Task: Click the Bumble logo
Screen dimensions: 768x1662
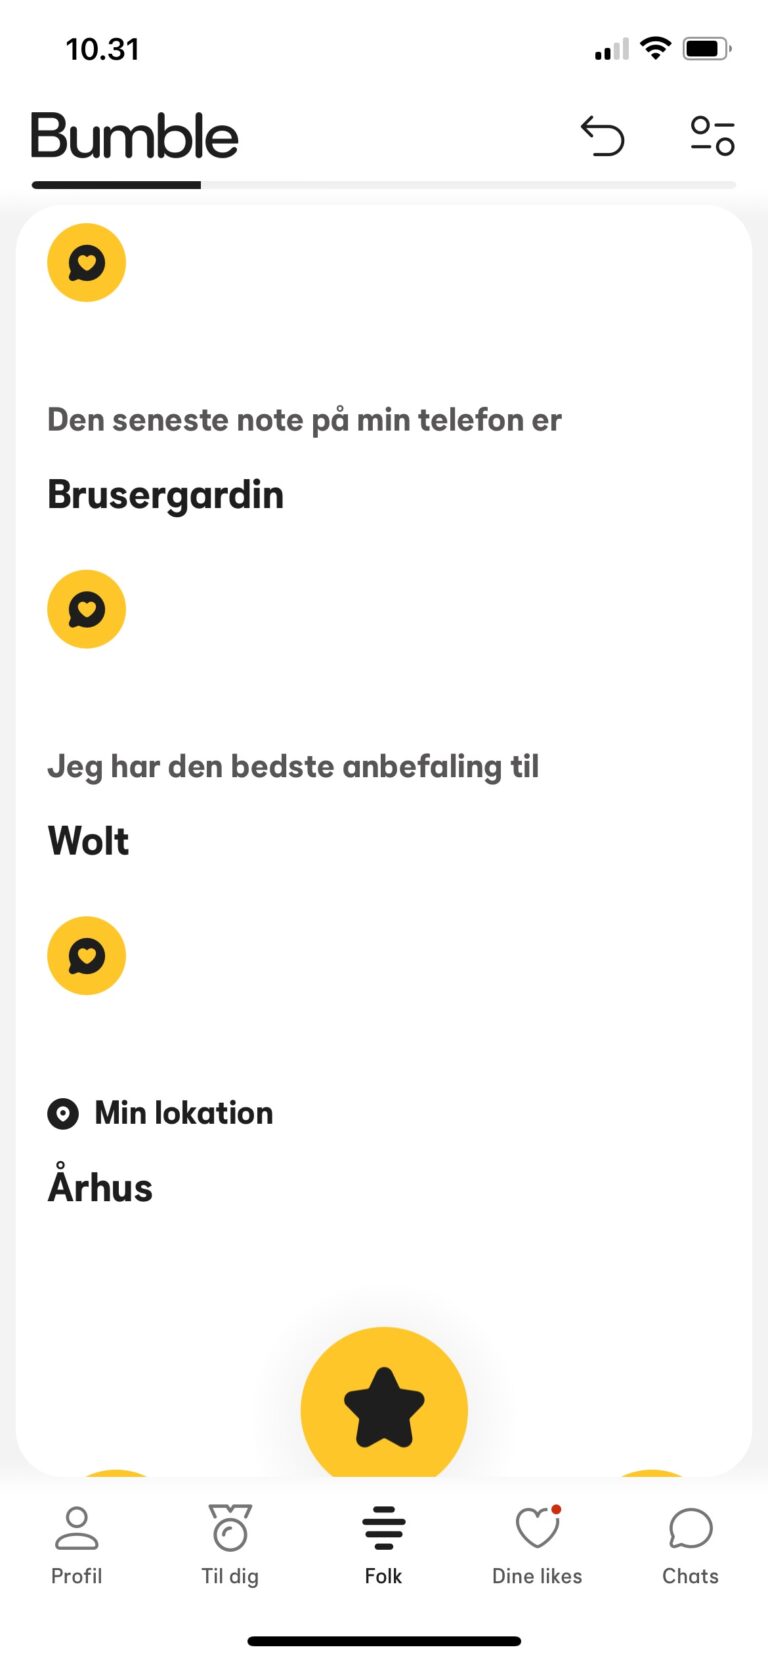Action: pos(135,136)
